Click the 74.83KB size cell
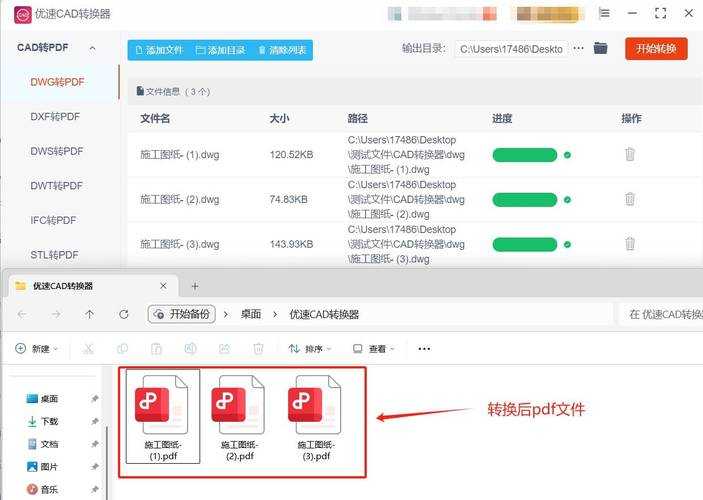Screen dimensions: 703x500 click(288, 199)
